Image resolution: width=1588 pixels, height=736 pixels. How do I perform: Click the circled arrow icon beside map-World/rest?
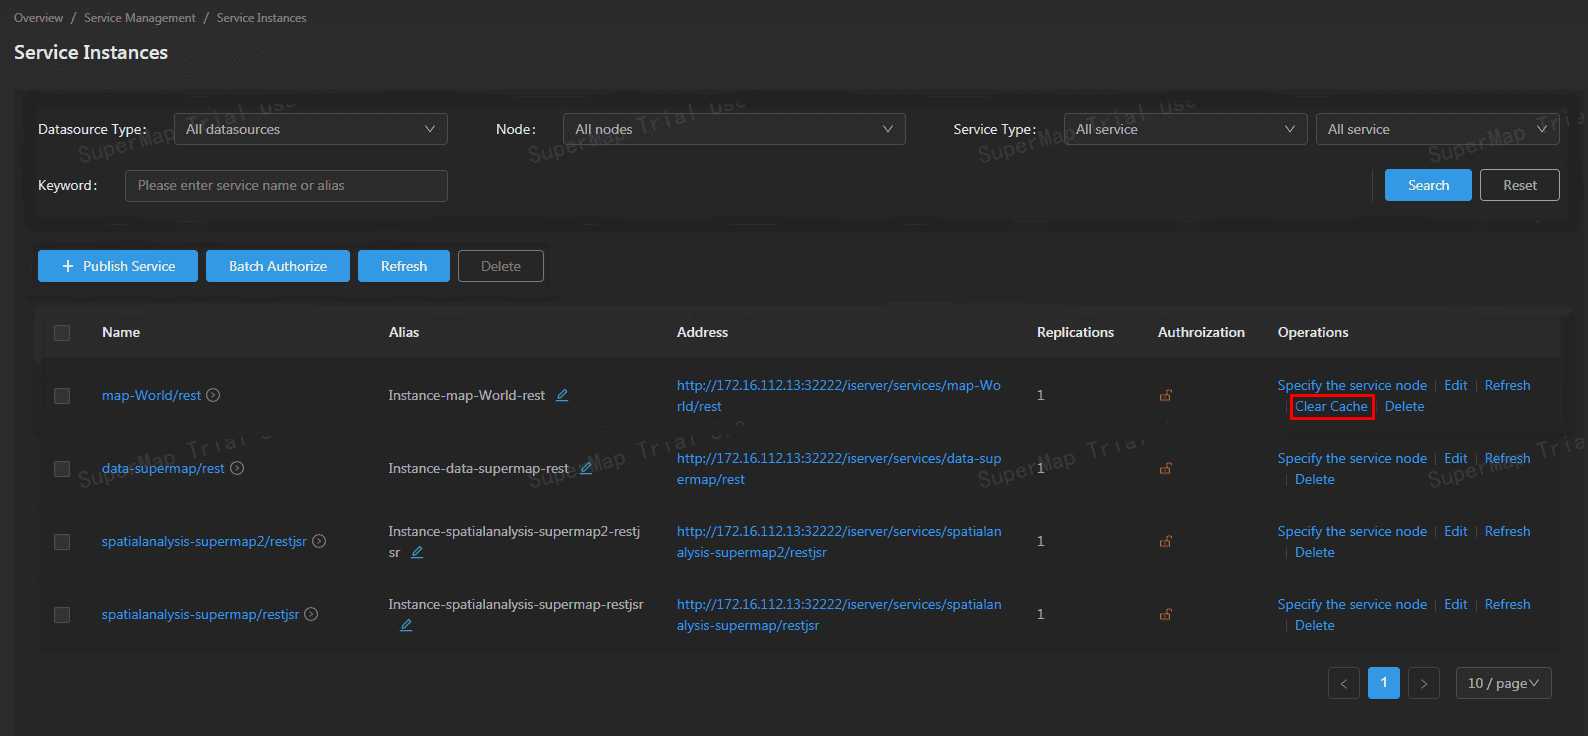click(213, 395)
